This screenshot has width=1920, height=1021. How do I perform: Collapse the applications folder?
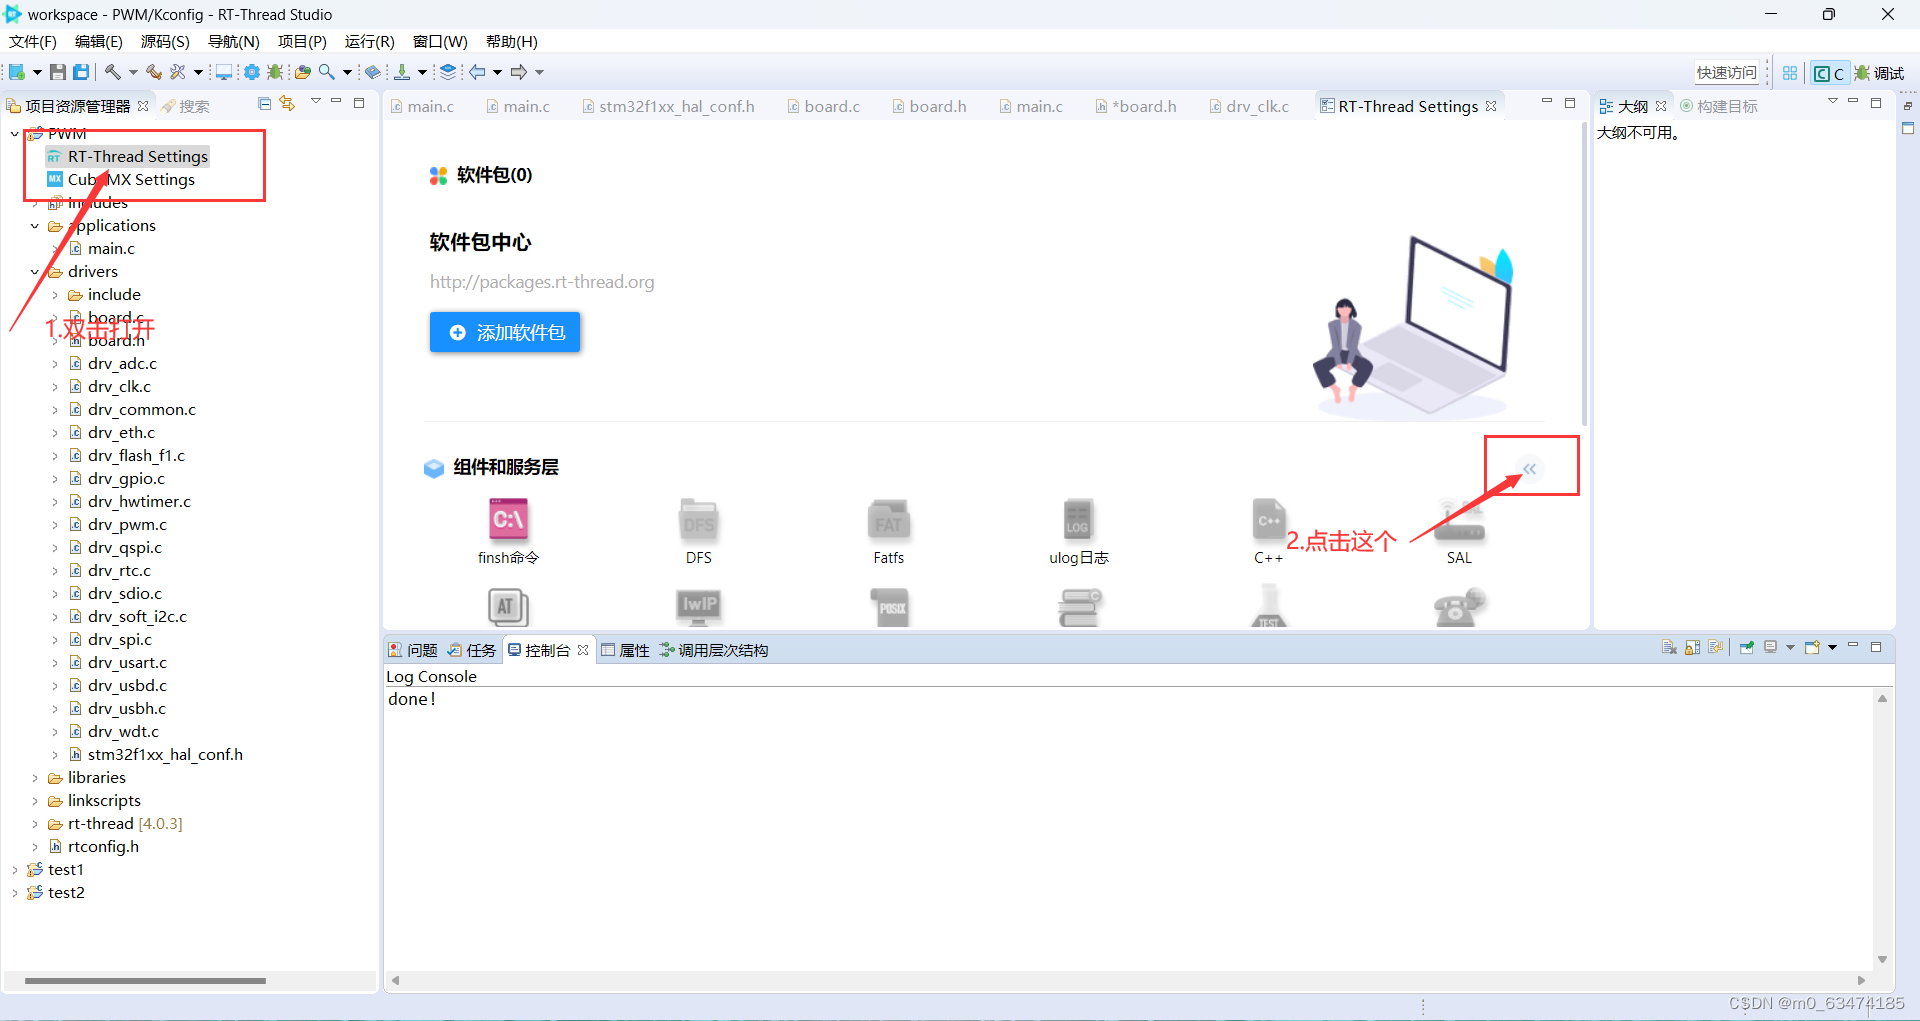click(35, 226)
